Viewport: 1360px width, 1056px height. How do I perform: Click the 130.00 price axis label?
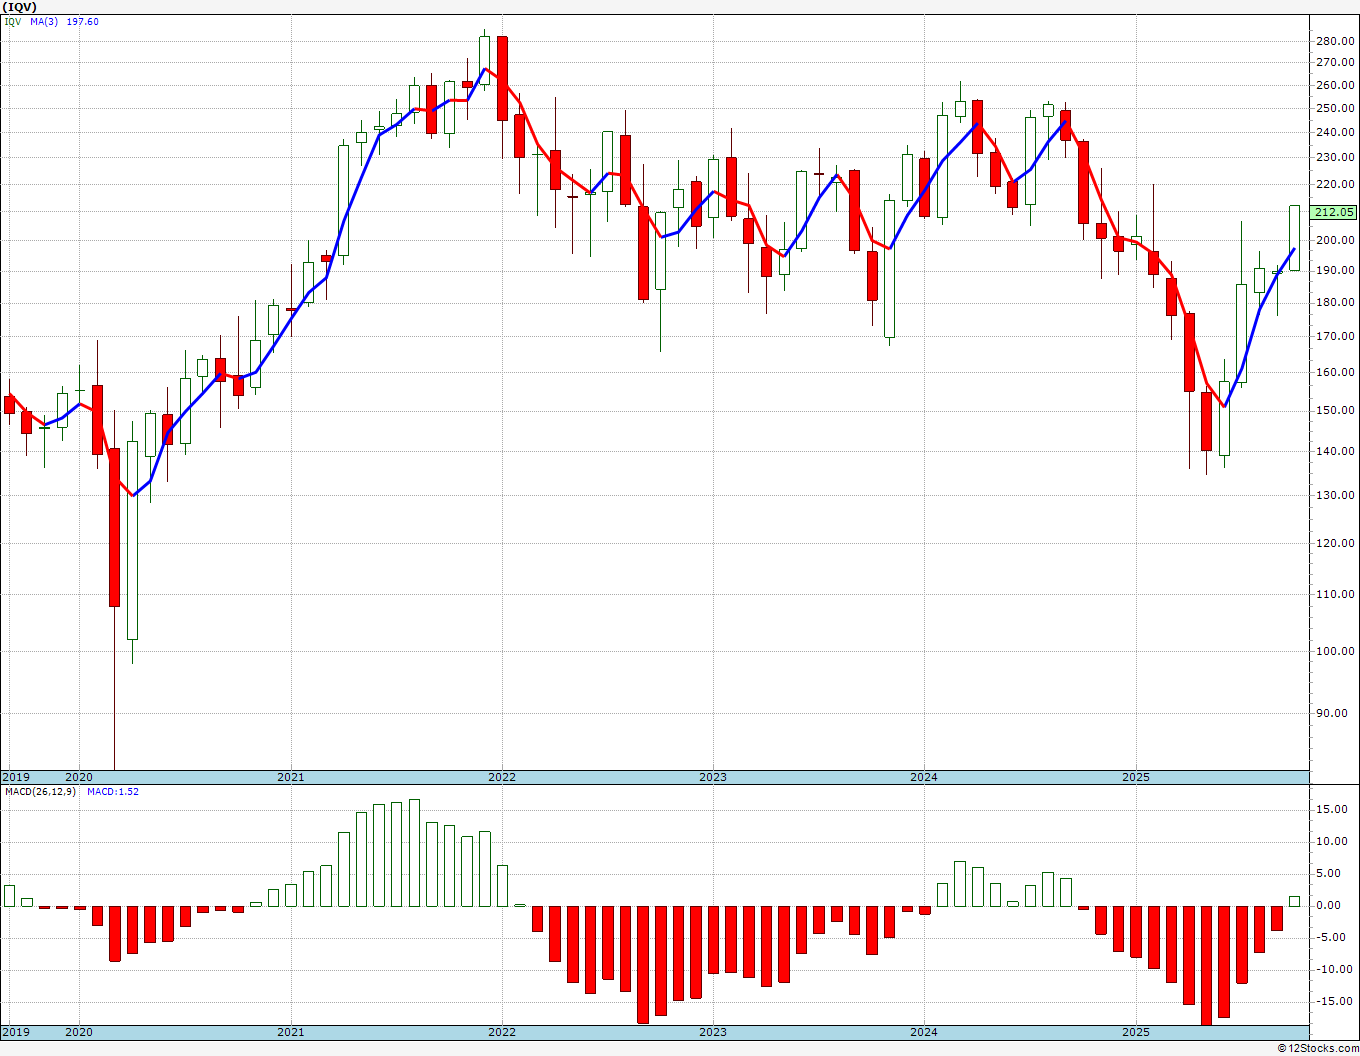coord(1336,496)
